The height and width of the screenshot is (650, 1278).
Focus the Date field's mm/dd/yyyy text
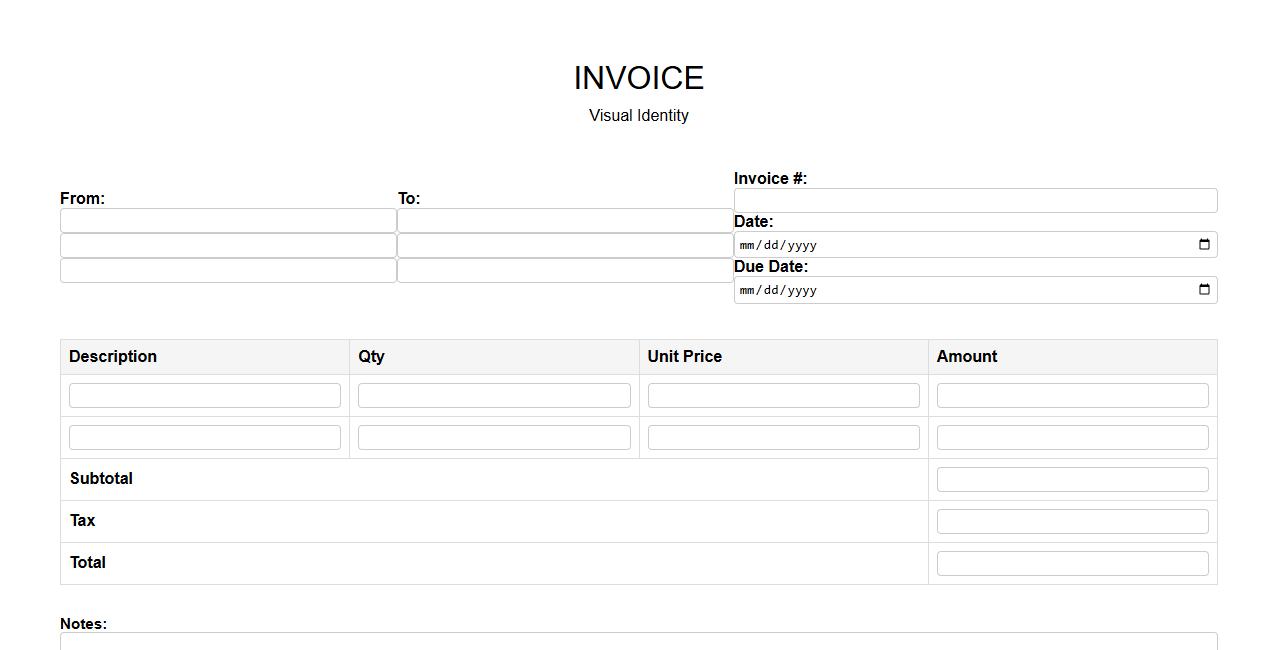tap(778, 245)
